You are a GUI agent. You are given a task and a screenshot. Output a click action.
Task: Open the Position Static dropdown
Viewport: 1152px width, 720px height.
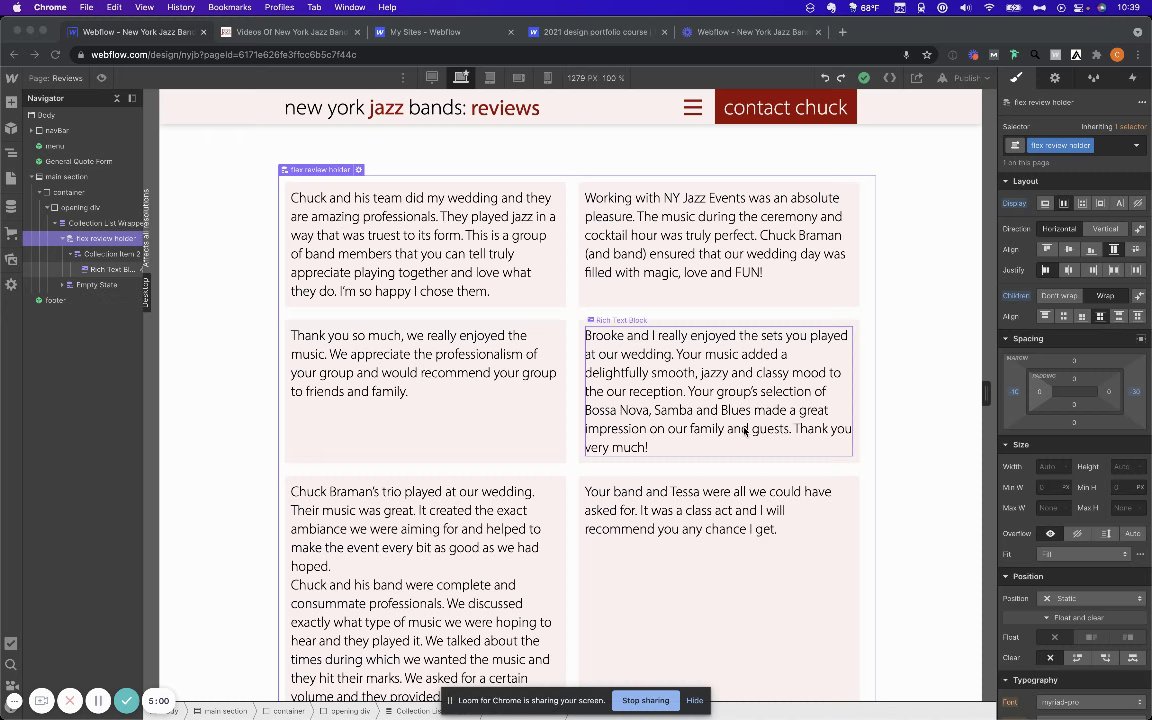pyautogui.click(x=1092, y=599)
